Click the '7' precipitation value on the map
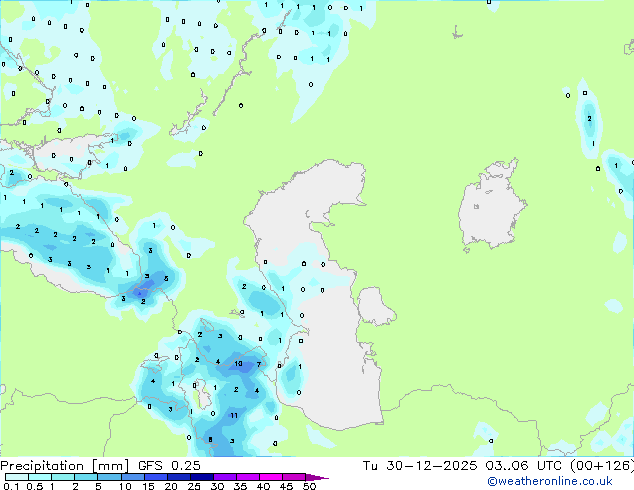Screen dimensions: 634x490 (259, 365)
